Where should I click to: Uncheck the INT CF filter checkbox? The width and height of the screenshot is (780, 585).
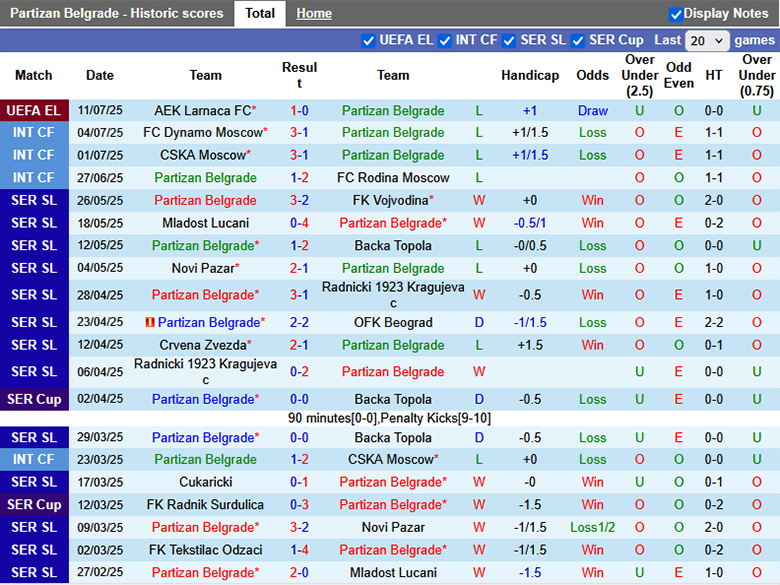tap(445, 41)
